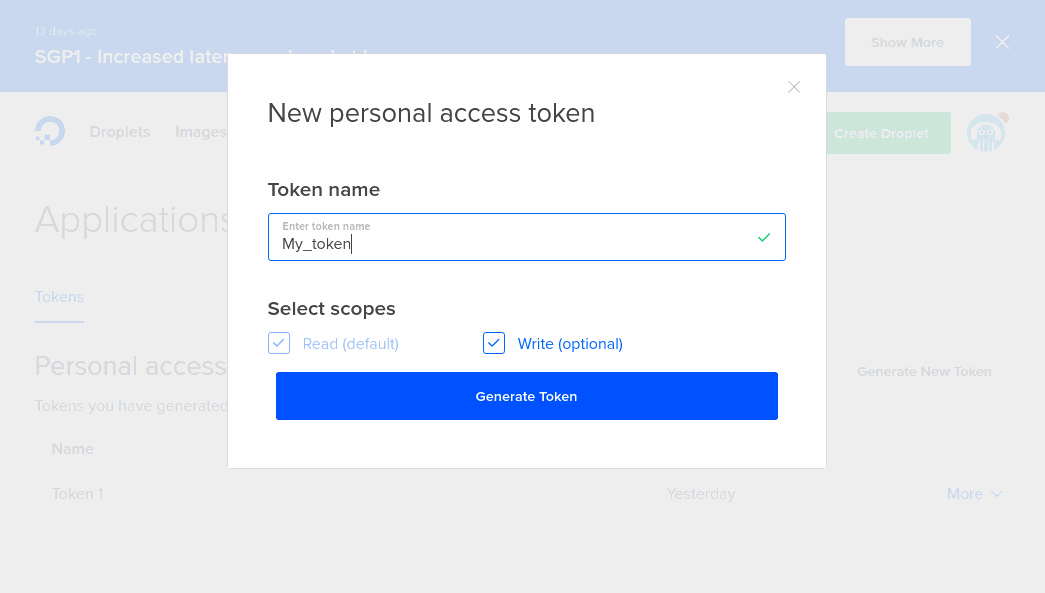
Task: Click Show More on the banner
Action: pyautogui.click(x=908, y=42)
